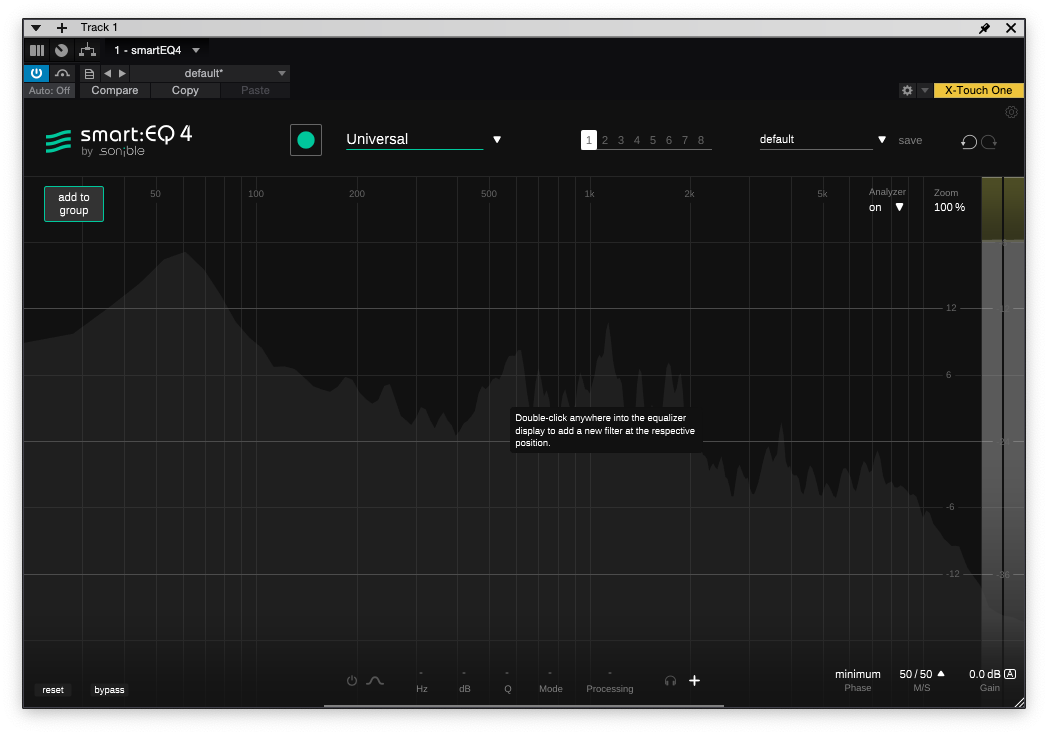
Task: Click the dB gain field of filter
Action: (465, 681)
